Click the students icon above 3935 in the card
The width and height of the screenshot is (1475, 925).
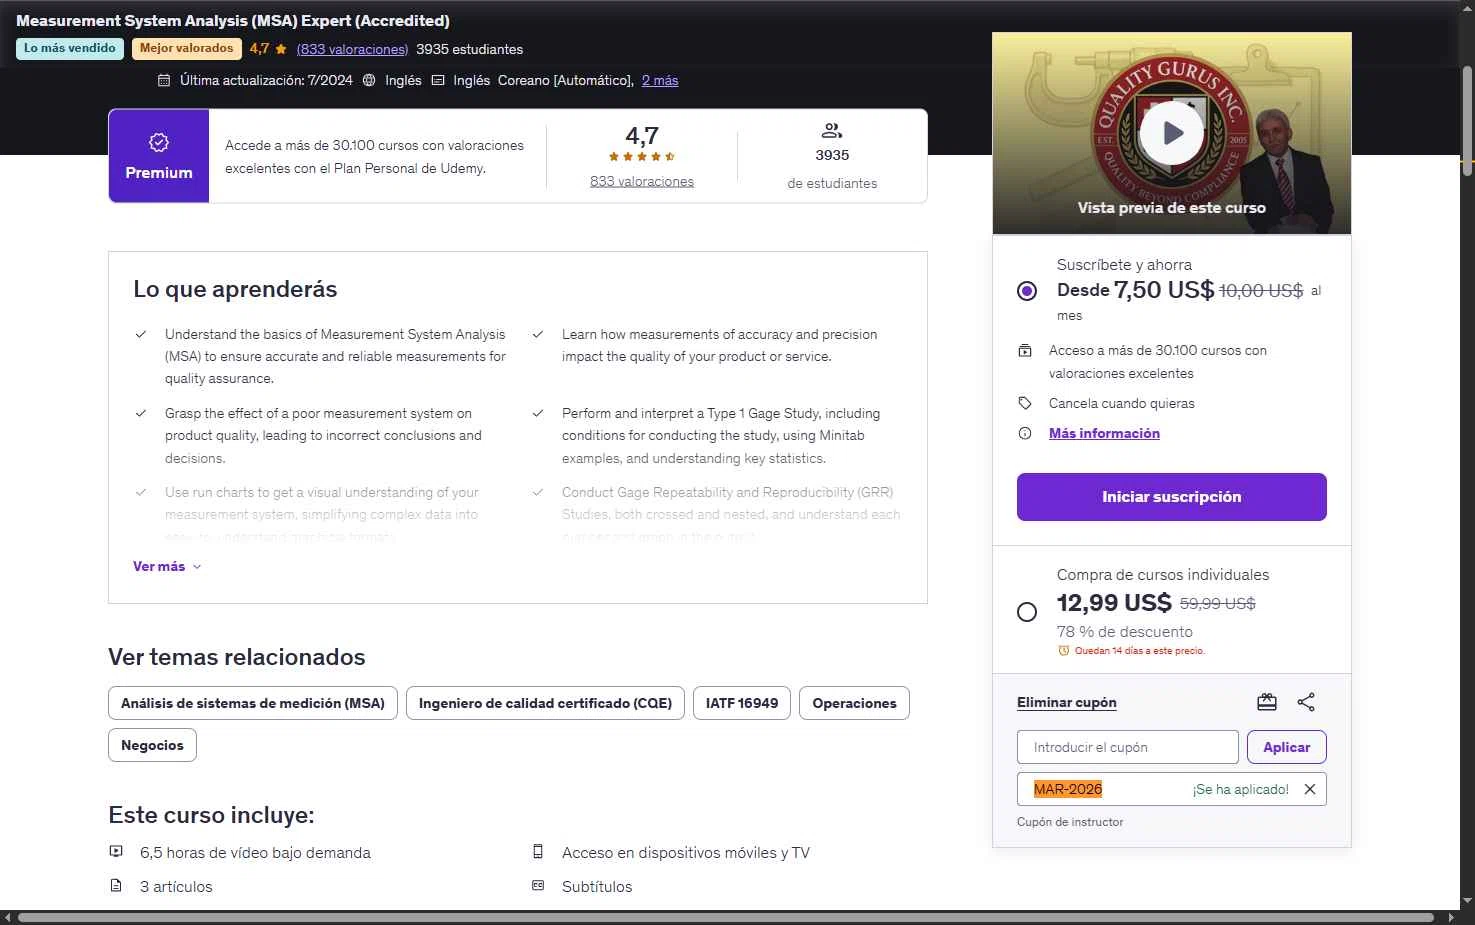click(x=832, y=130)
